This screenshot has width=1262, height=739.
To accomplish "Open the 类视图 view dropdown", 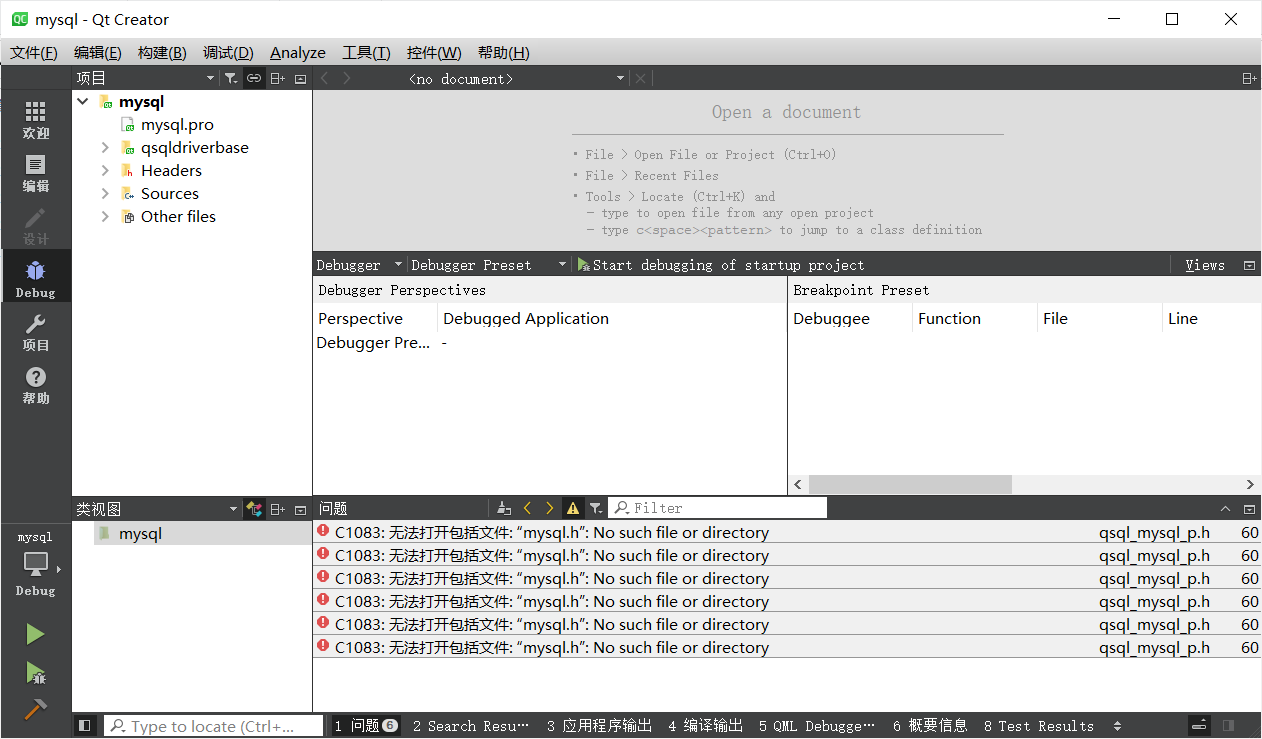I will 157,509.
